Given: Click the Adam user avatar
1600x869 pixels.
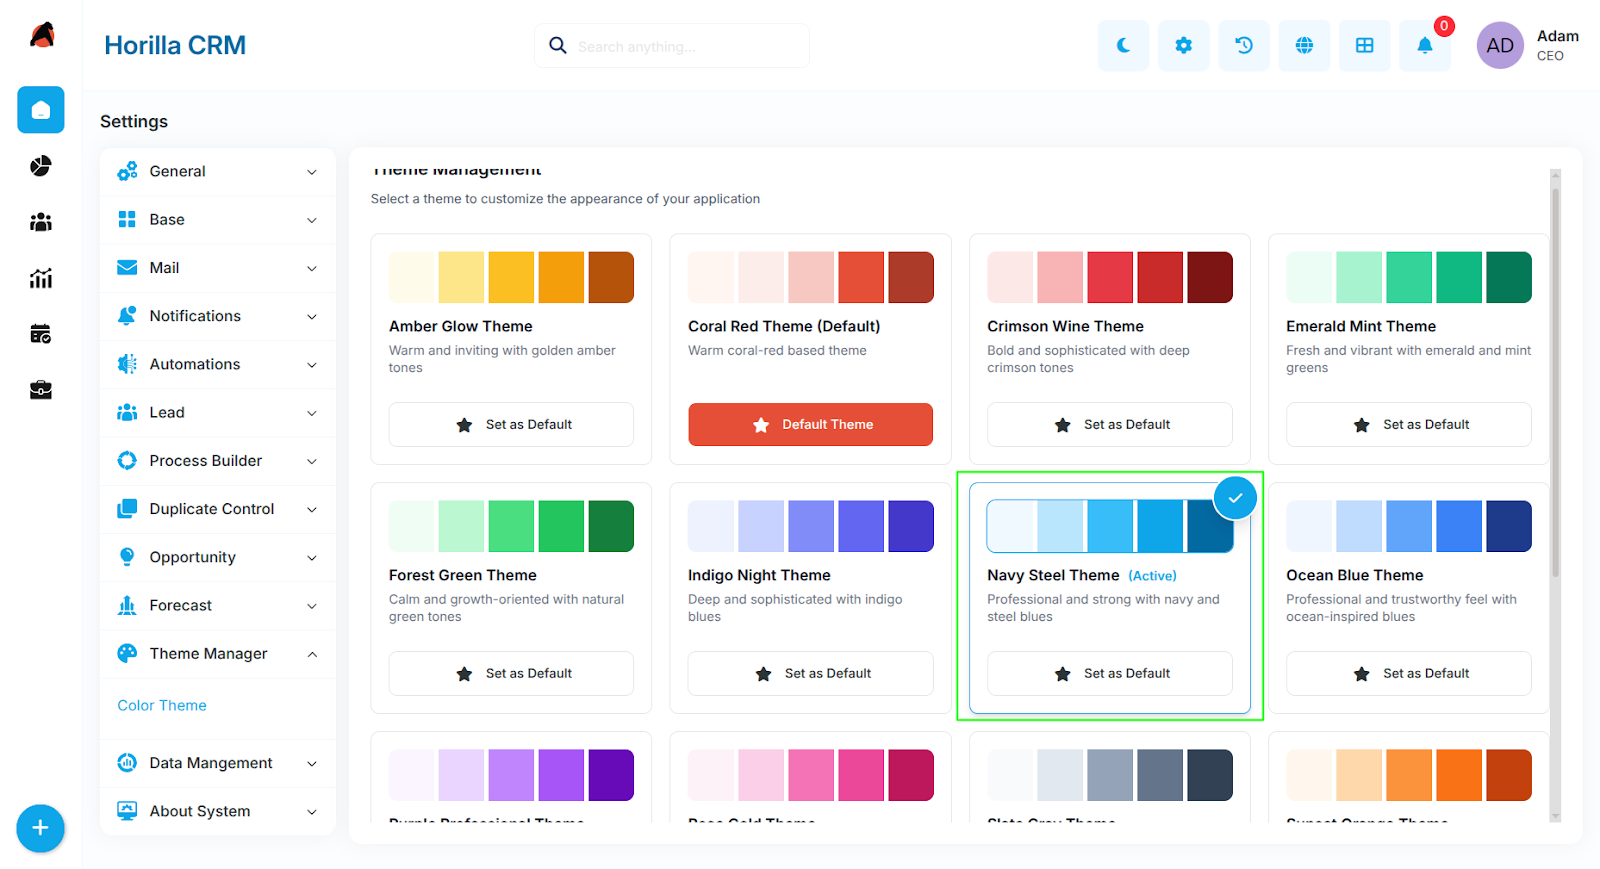Looking at the screenshot, I should [1500, 45].
